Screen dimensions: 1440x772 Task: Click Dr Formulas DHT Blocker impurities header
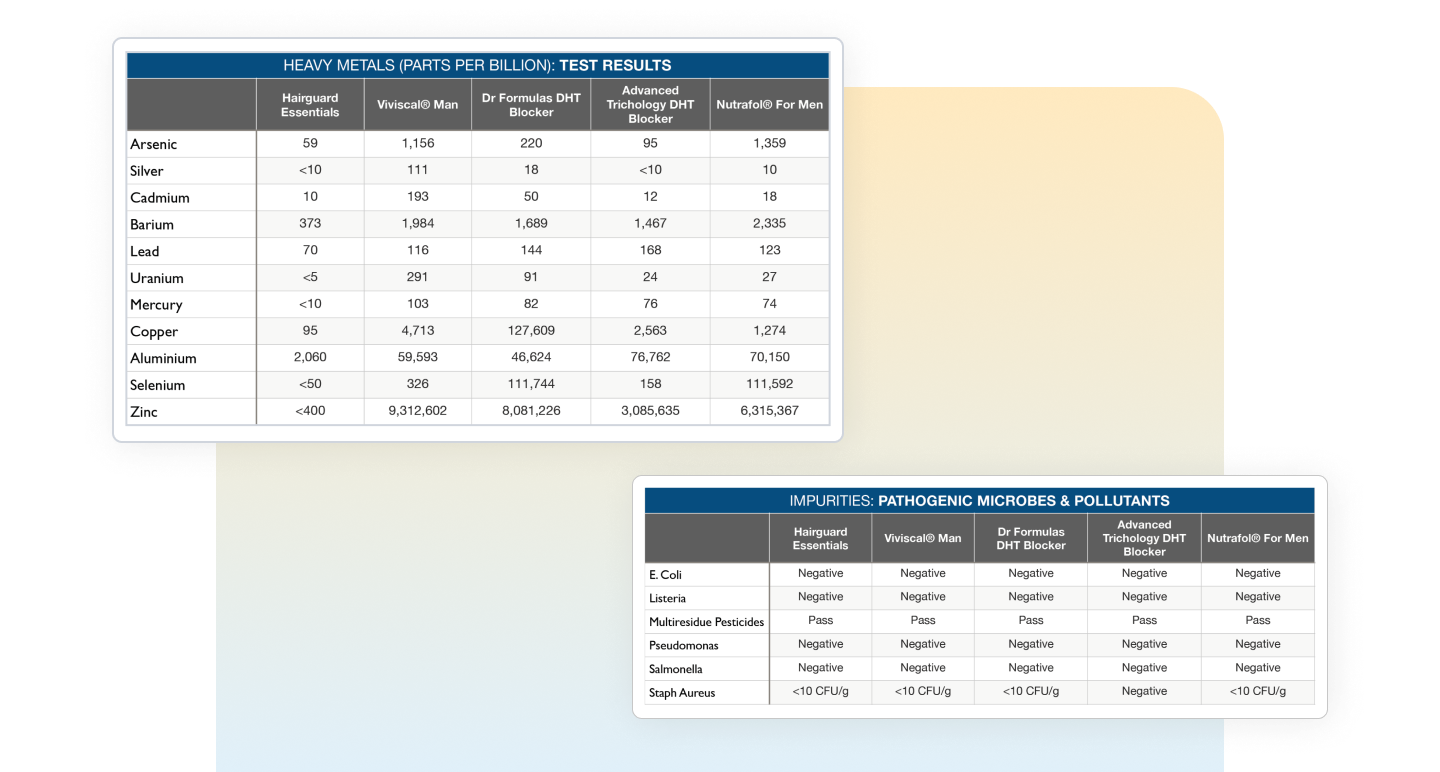pos(1031,538)
